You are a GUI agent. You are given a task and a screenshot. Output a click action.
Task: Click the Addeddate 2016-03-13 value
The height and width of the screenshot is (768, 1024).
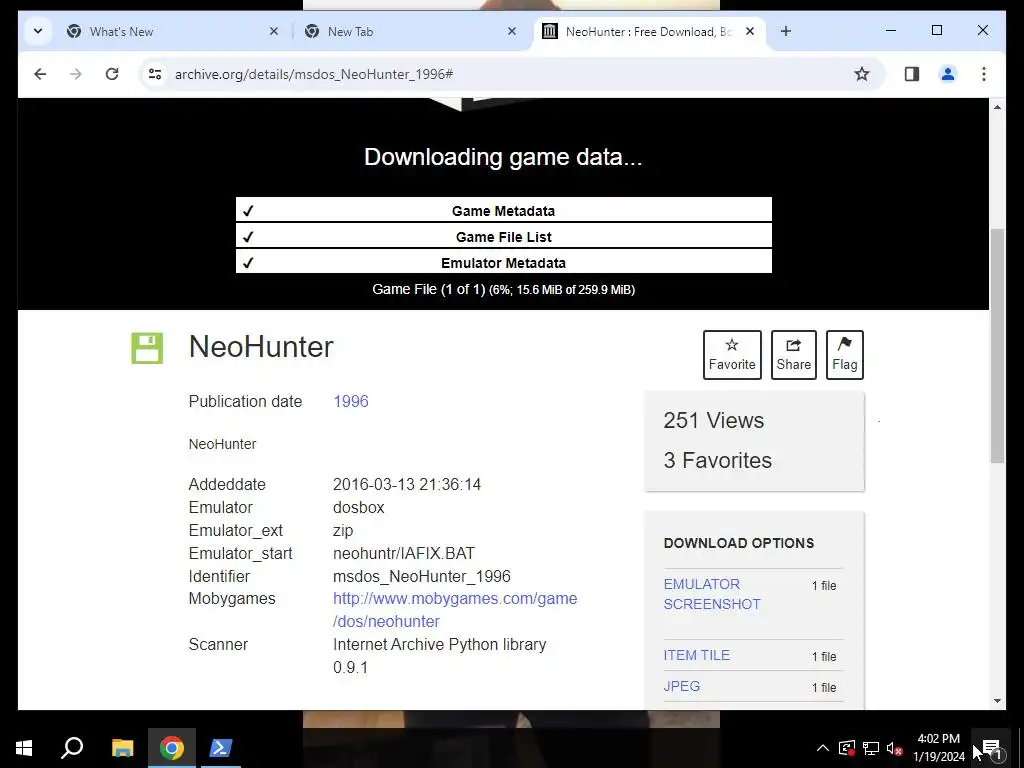[407, 484]
